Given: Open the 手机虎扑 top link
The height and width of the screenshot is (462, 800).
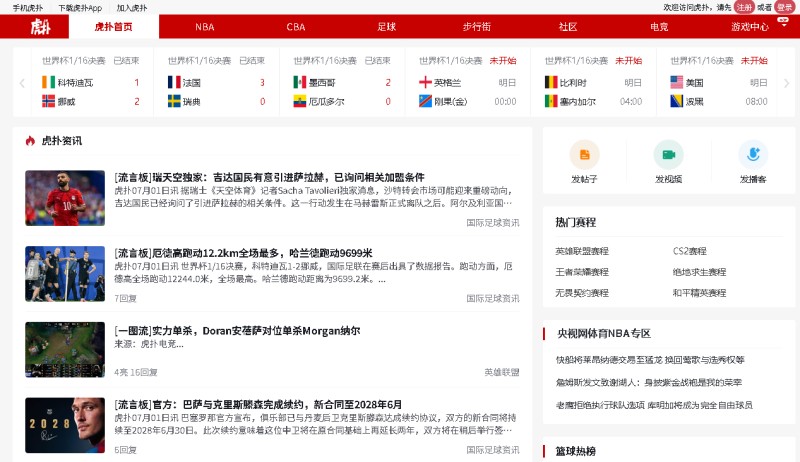Looking at the screenshot, I should click(x=28, y=8).
